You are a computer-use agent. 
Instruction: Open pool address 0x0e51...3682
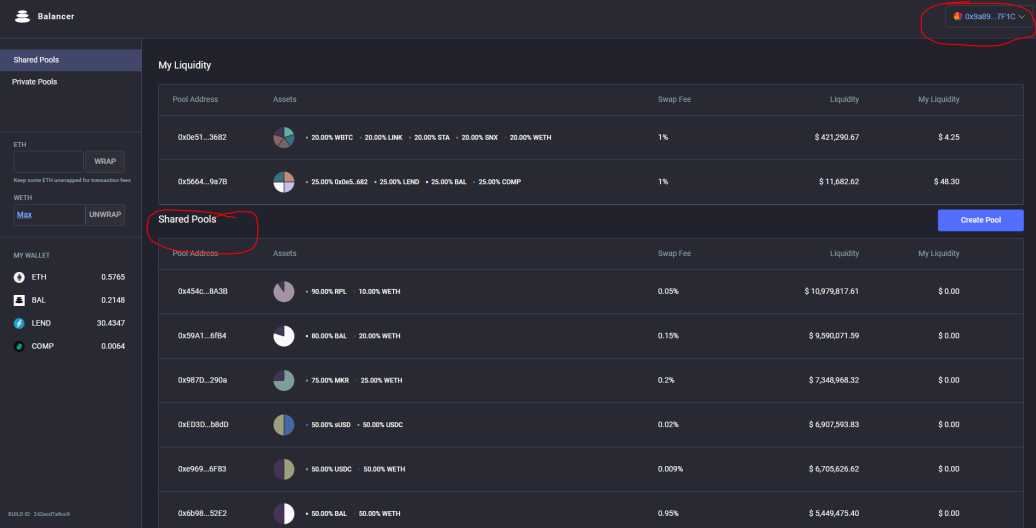(202, 137)
